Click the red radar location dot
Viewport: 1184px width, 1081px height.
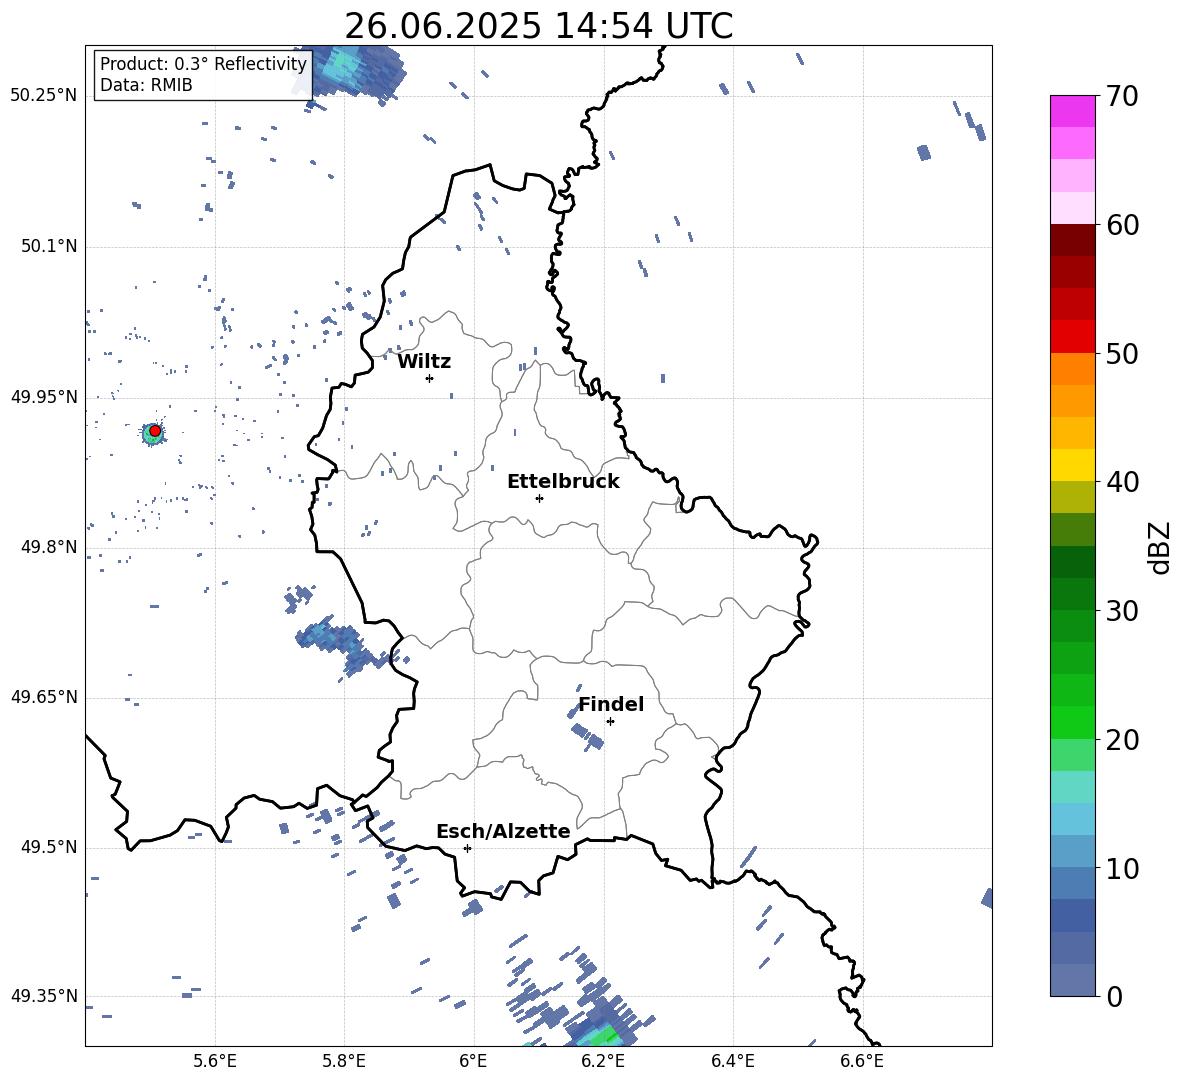click(x=155, y=431)
